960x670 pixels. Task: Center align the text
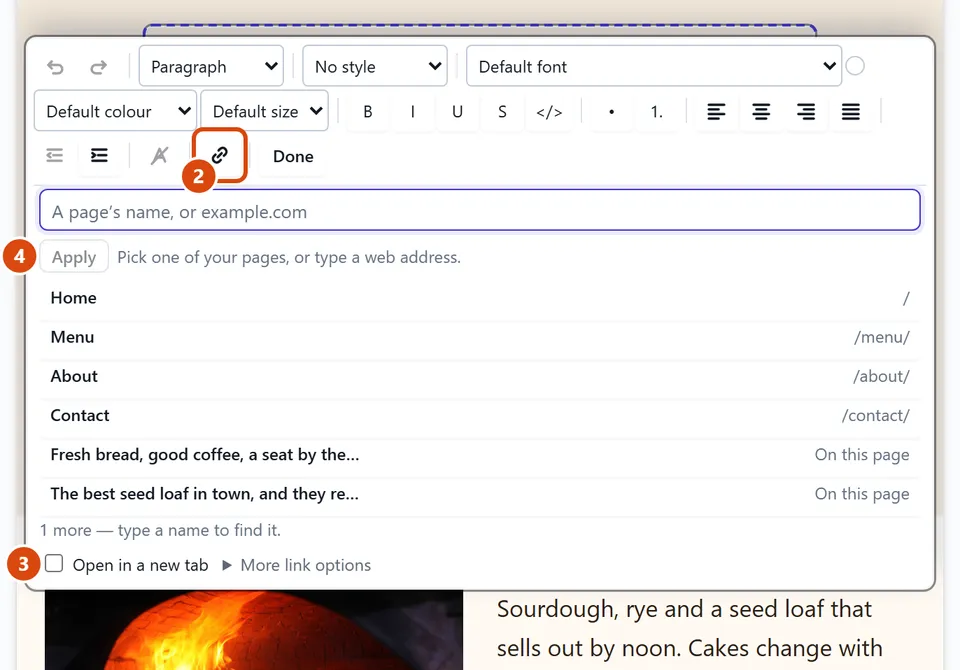tap(761, 111)
